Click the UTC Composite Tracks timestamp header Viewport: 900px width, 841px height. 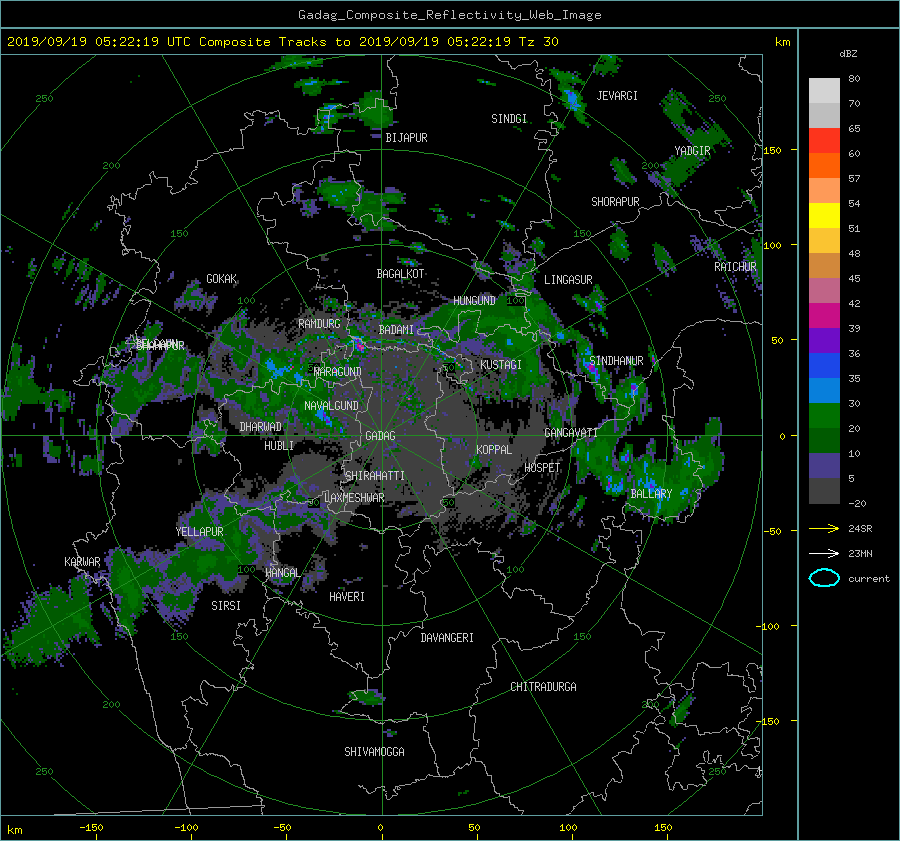[282, 42]
